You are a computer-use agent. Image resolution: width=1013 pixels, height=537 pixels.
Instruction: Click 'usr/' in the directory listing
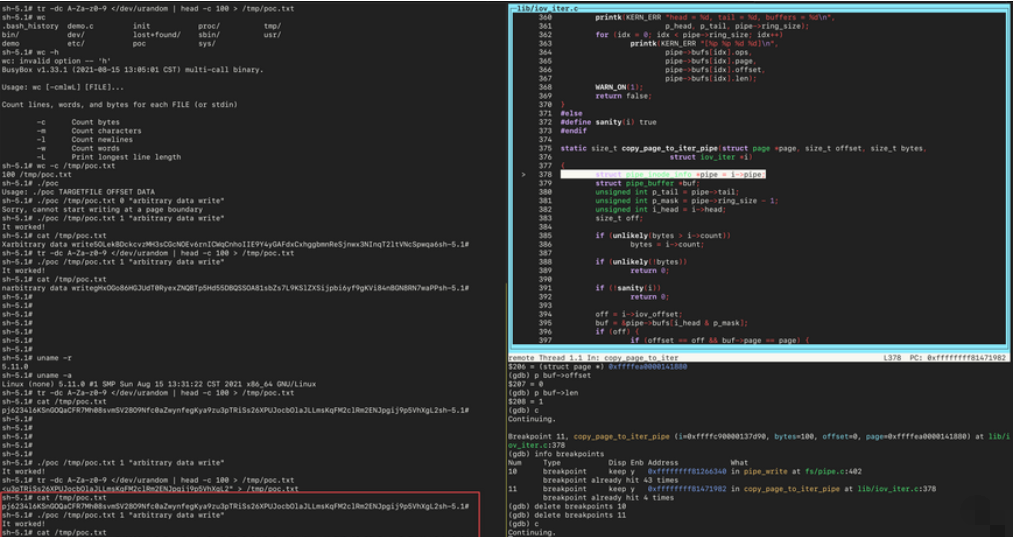pos(273,35)
